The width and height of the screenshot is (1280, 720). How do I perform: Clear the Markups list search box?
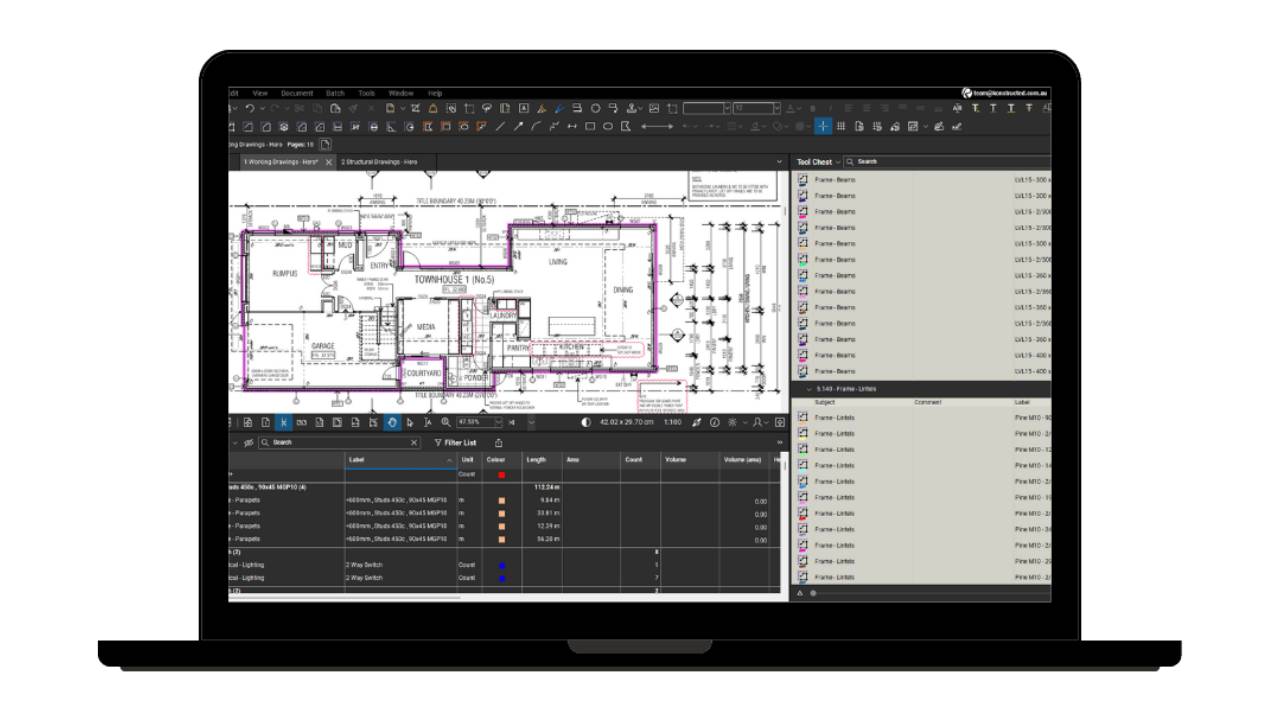click(x=414, y=442)
